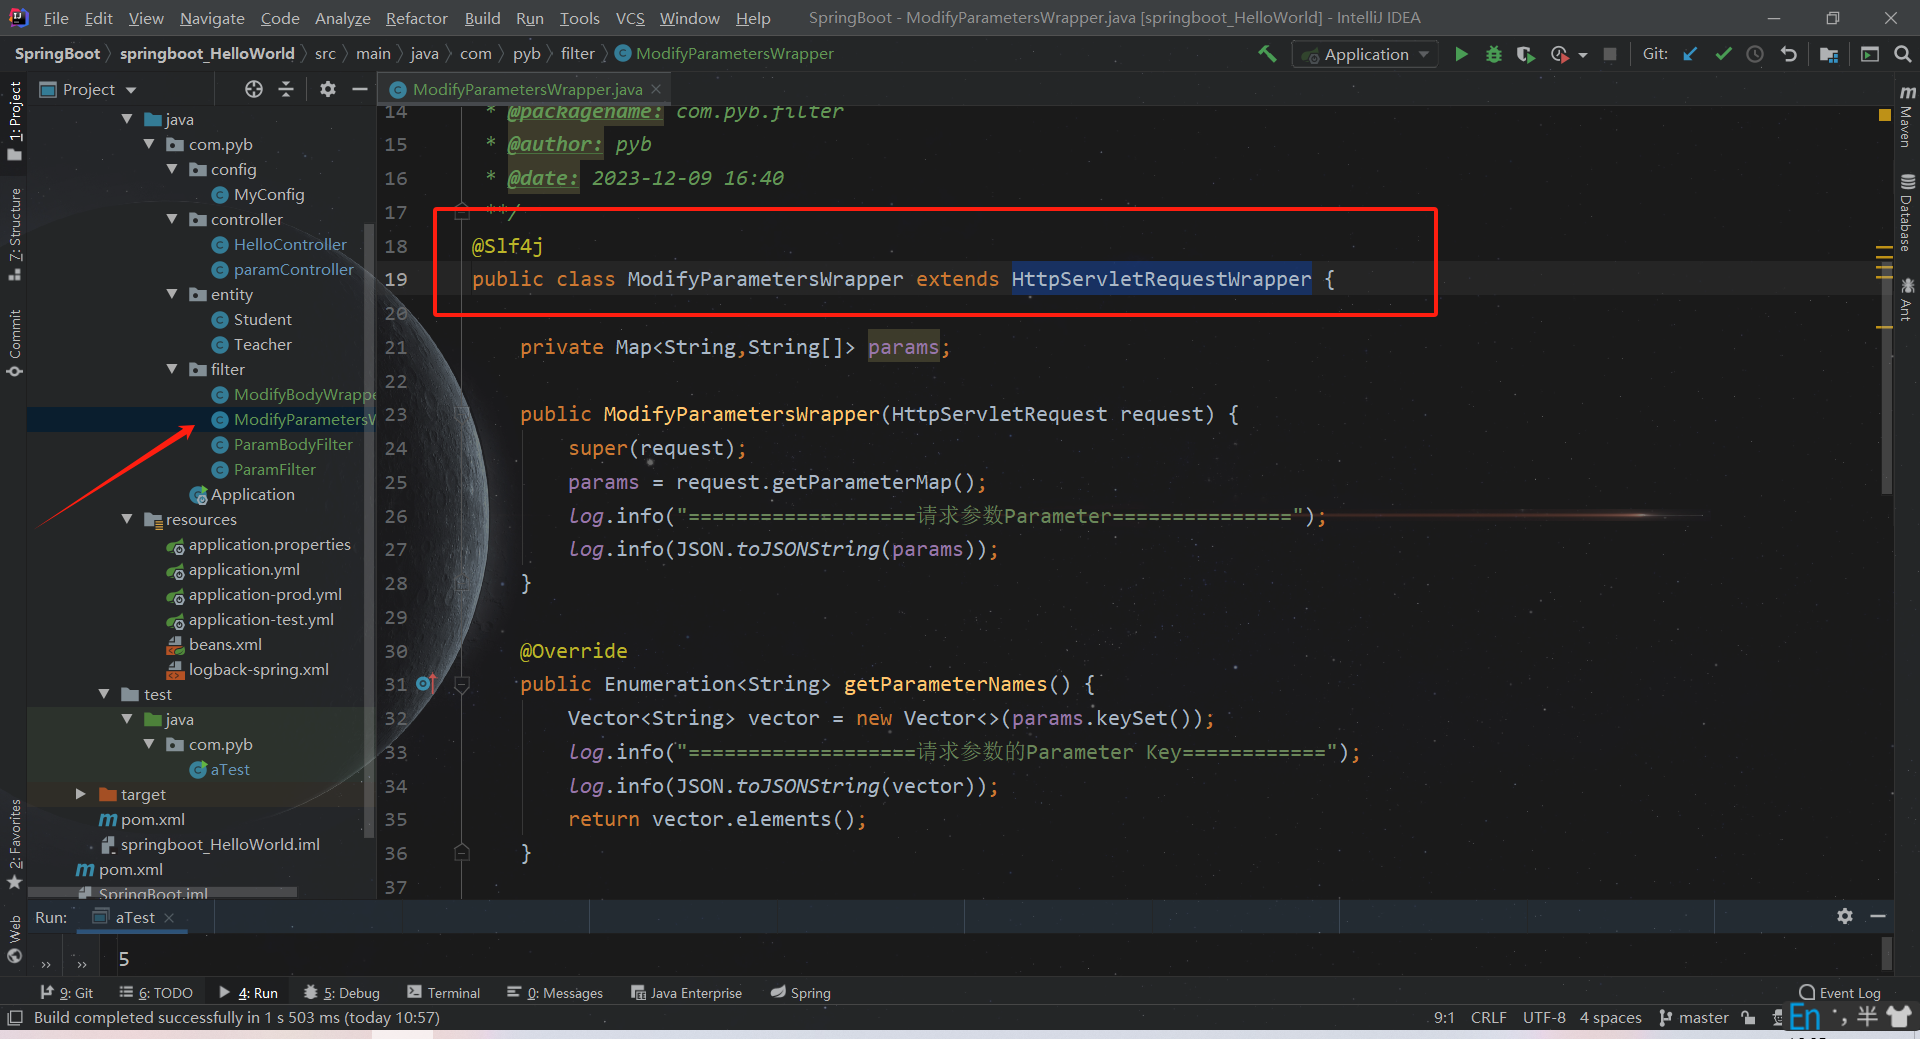The image size is (1920, 1039).
Task: Run with coverage from the toolbar
Action: point(1525,54)
